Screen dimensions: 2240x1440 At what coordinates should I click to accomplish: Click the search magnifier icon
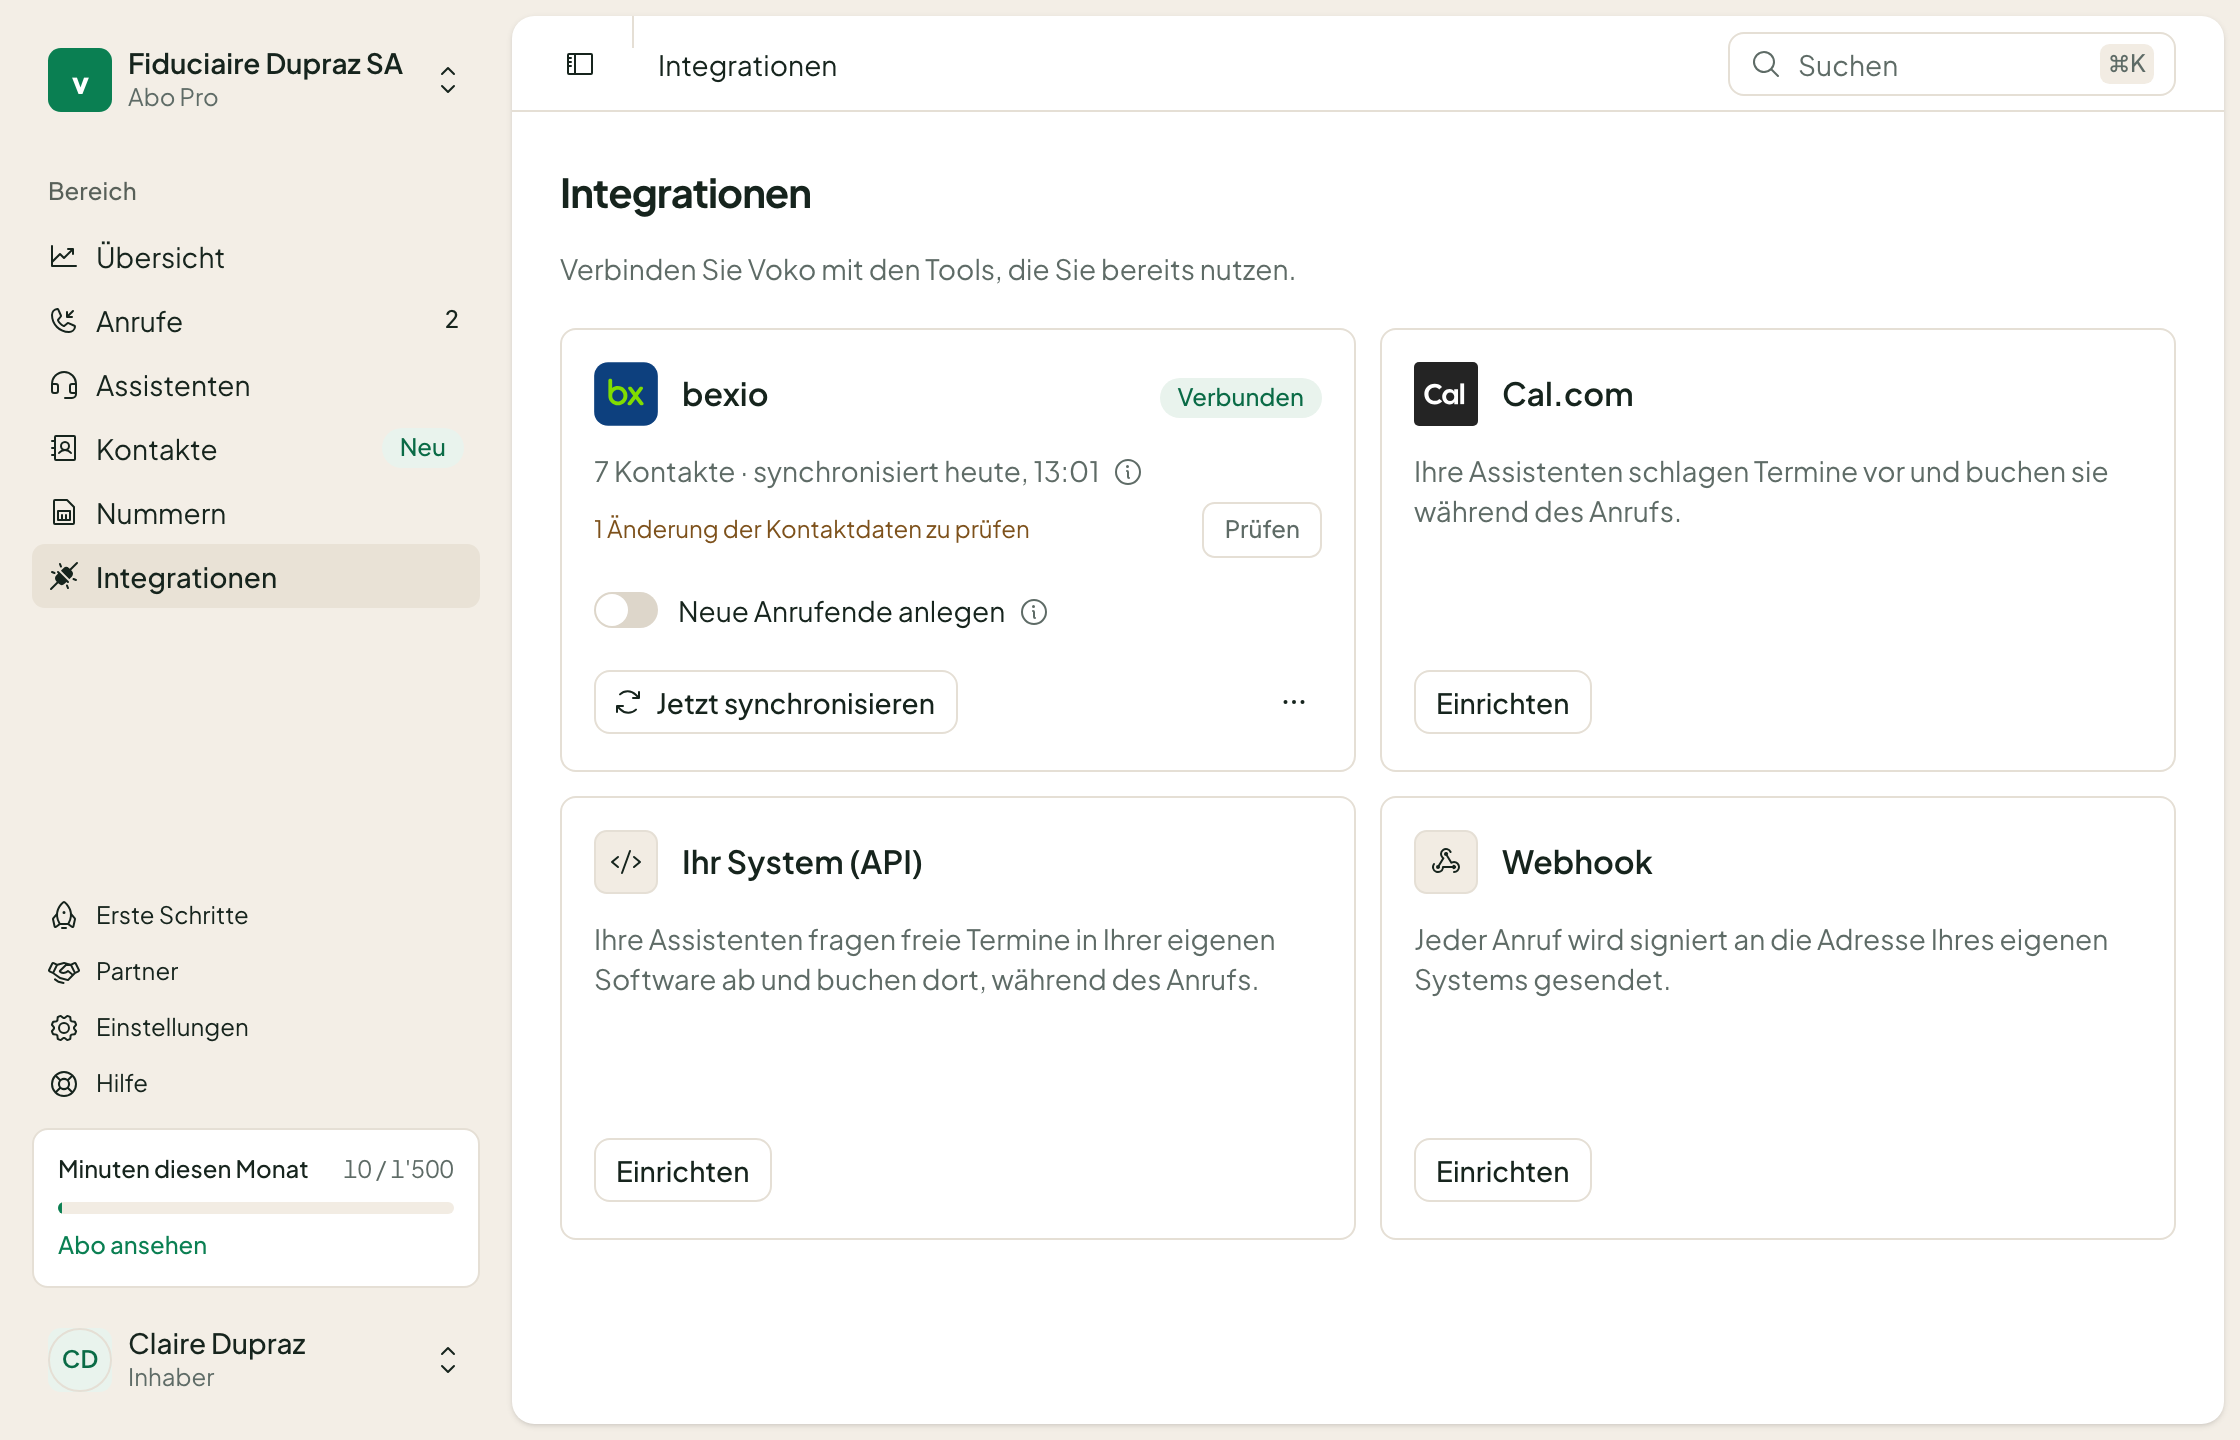pos(1766,65)
